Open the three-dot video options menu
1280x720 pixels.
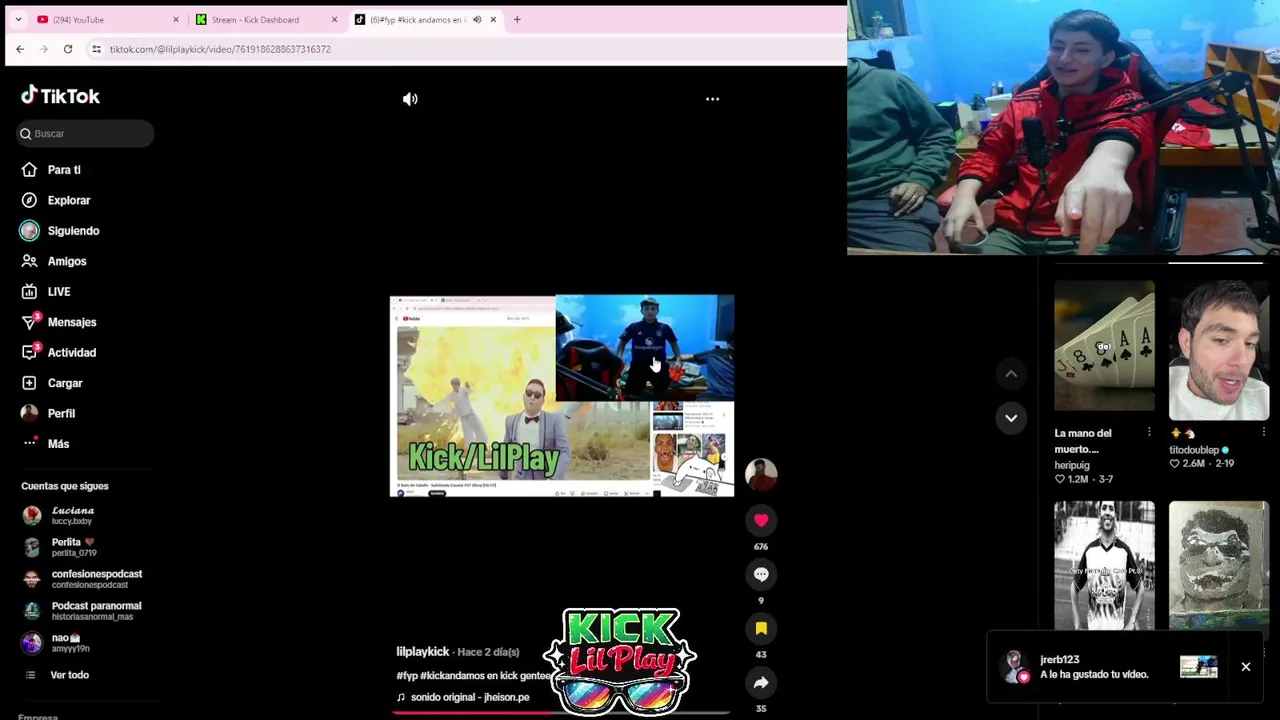712,99
